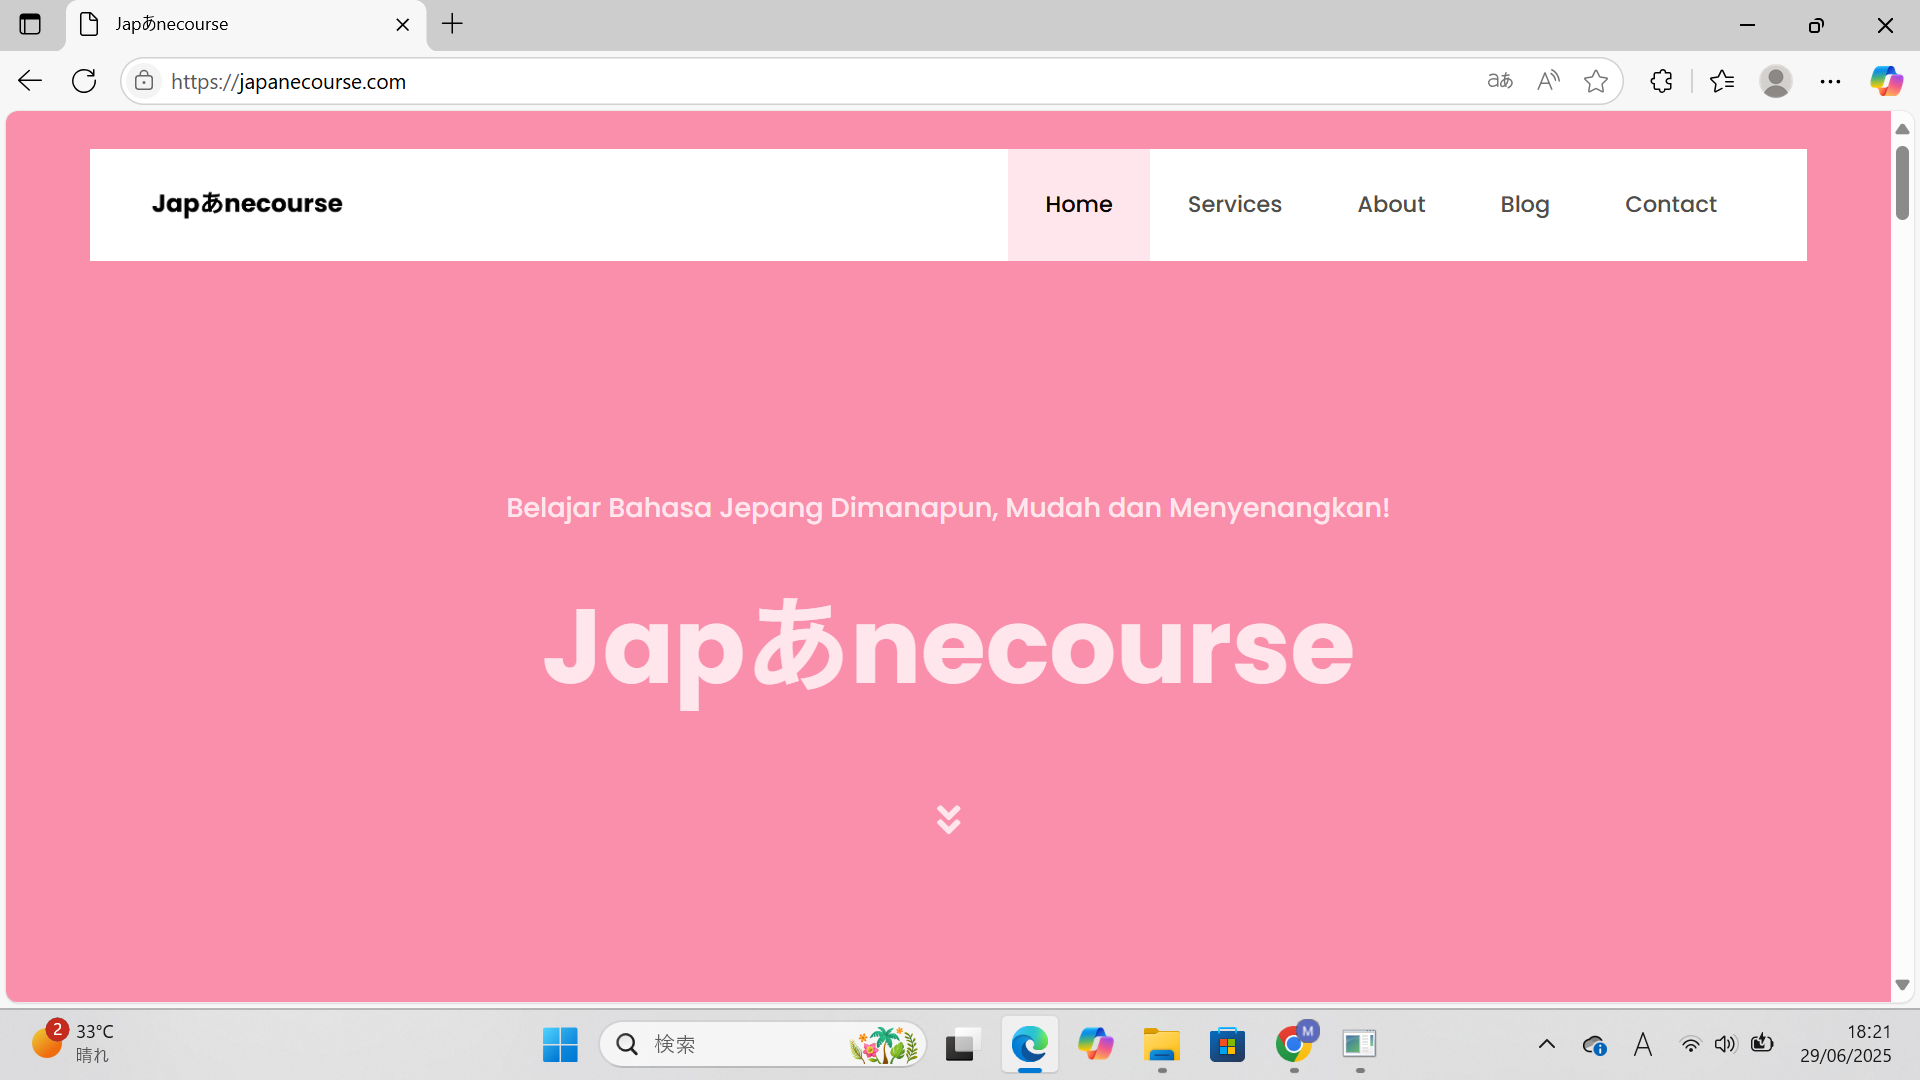Click the user profile avatar
1920x1080 pixels.
[x=1776, y=81]
